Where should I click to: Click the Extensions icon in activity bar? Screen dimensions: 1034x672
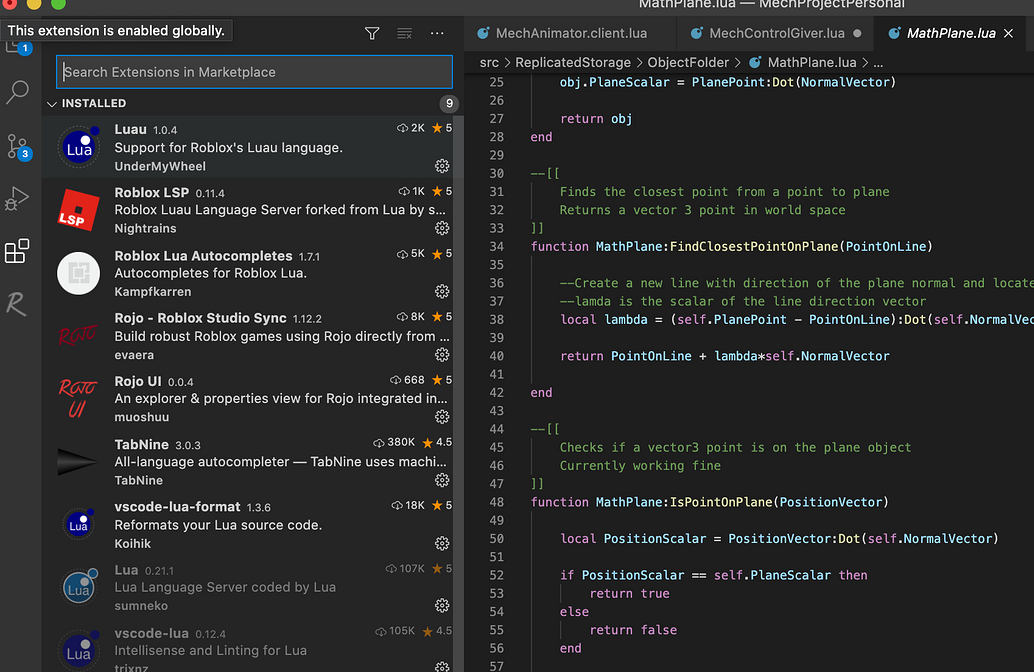tap(17, 252)
